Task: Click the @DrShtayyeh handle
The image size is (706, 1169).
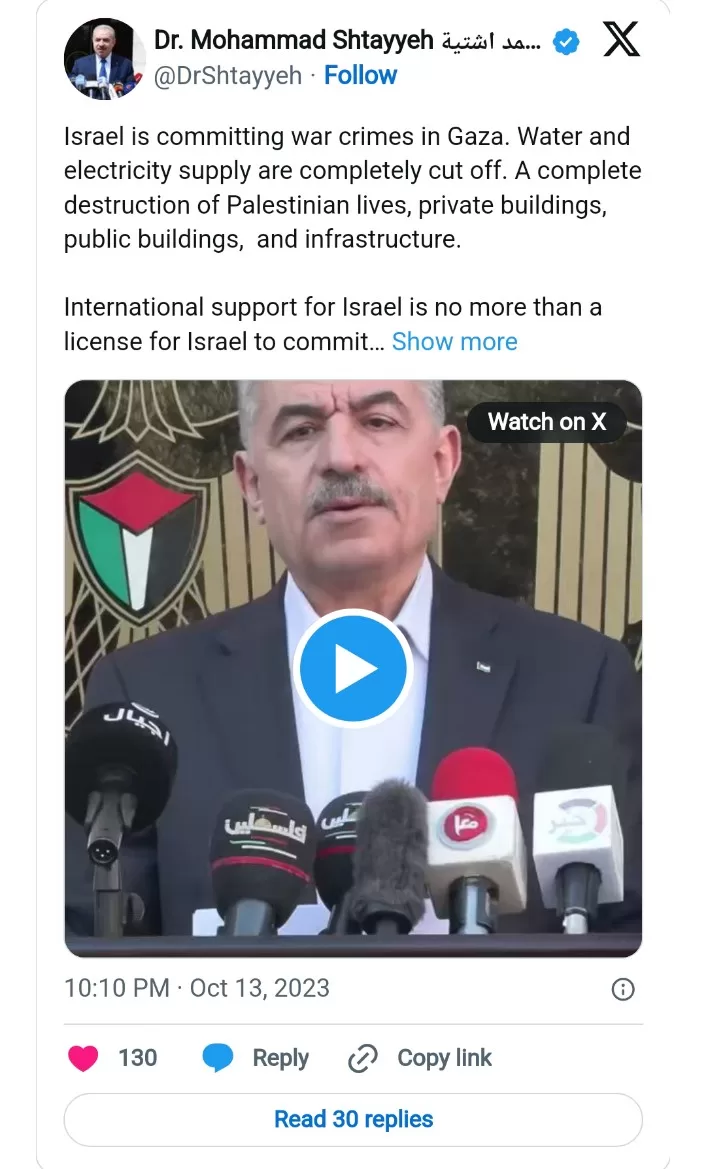Action: pyautogui.click(x=227, y=75)
